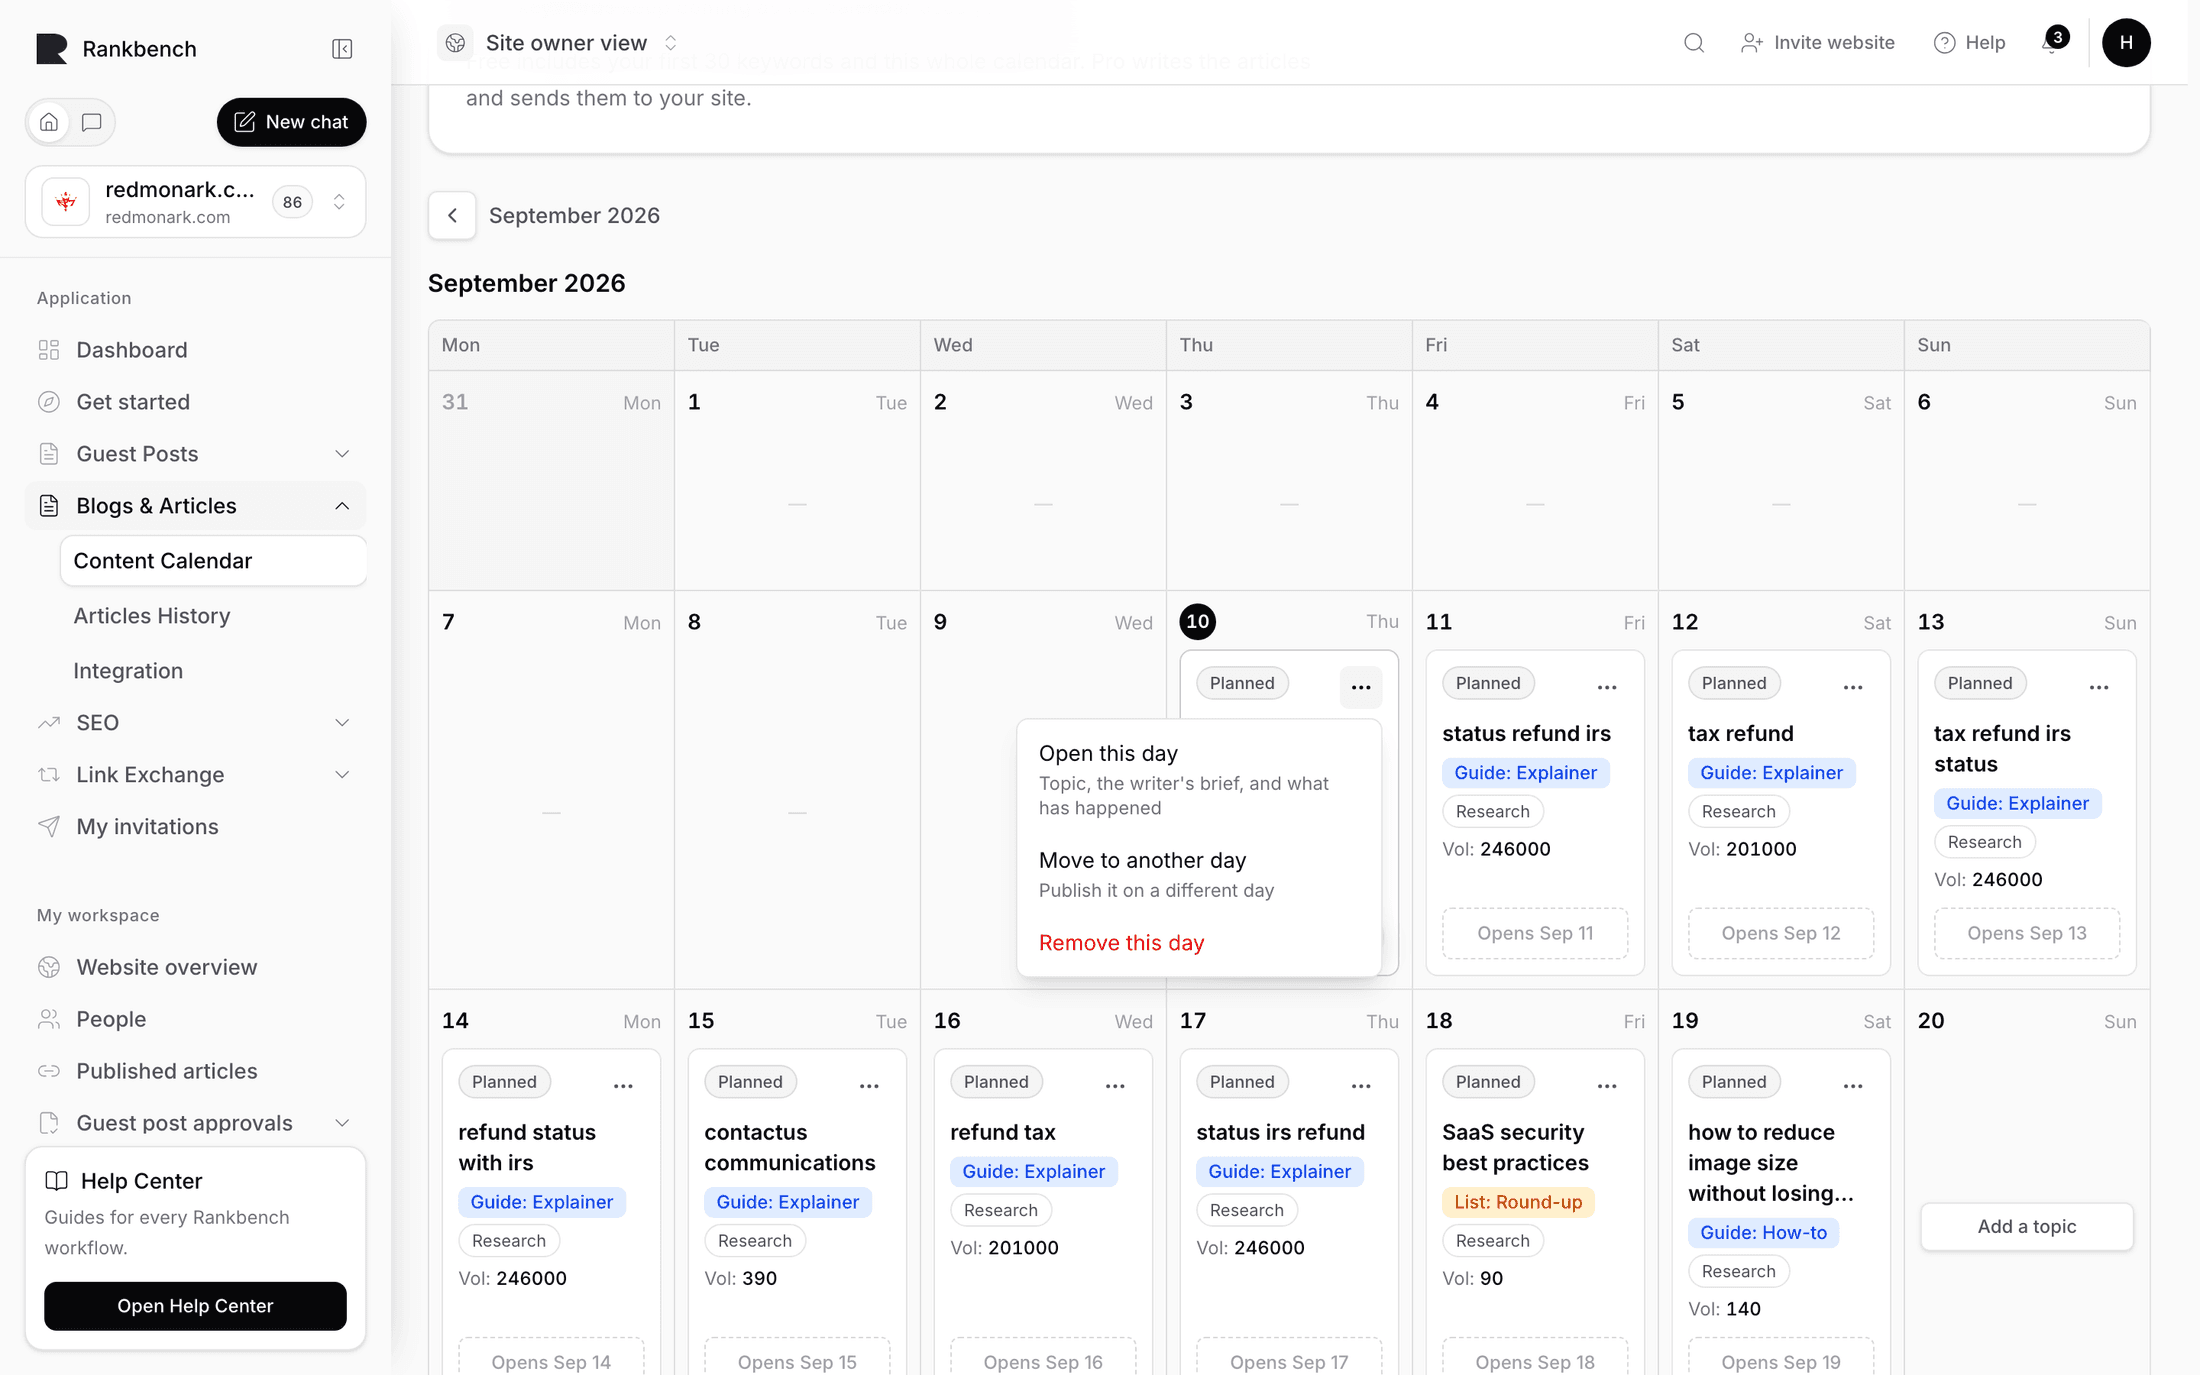Click the Guide: How-to tag
Screen dimensions: 2200x1375
tap(1763, 1233)
